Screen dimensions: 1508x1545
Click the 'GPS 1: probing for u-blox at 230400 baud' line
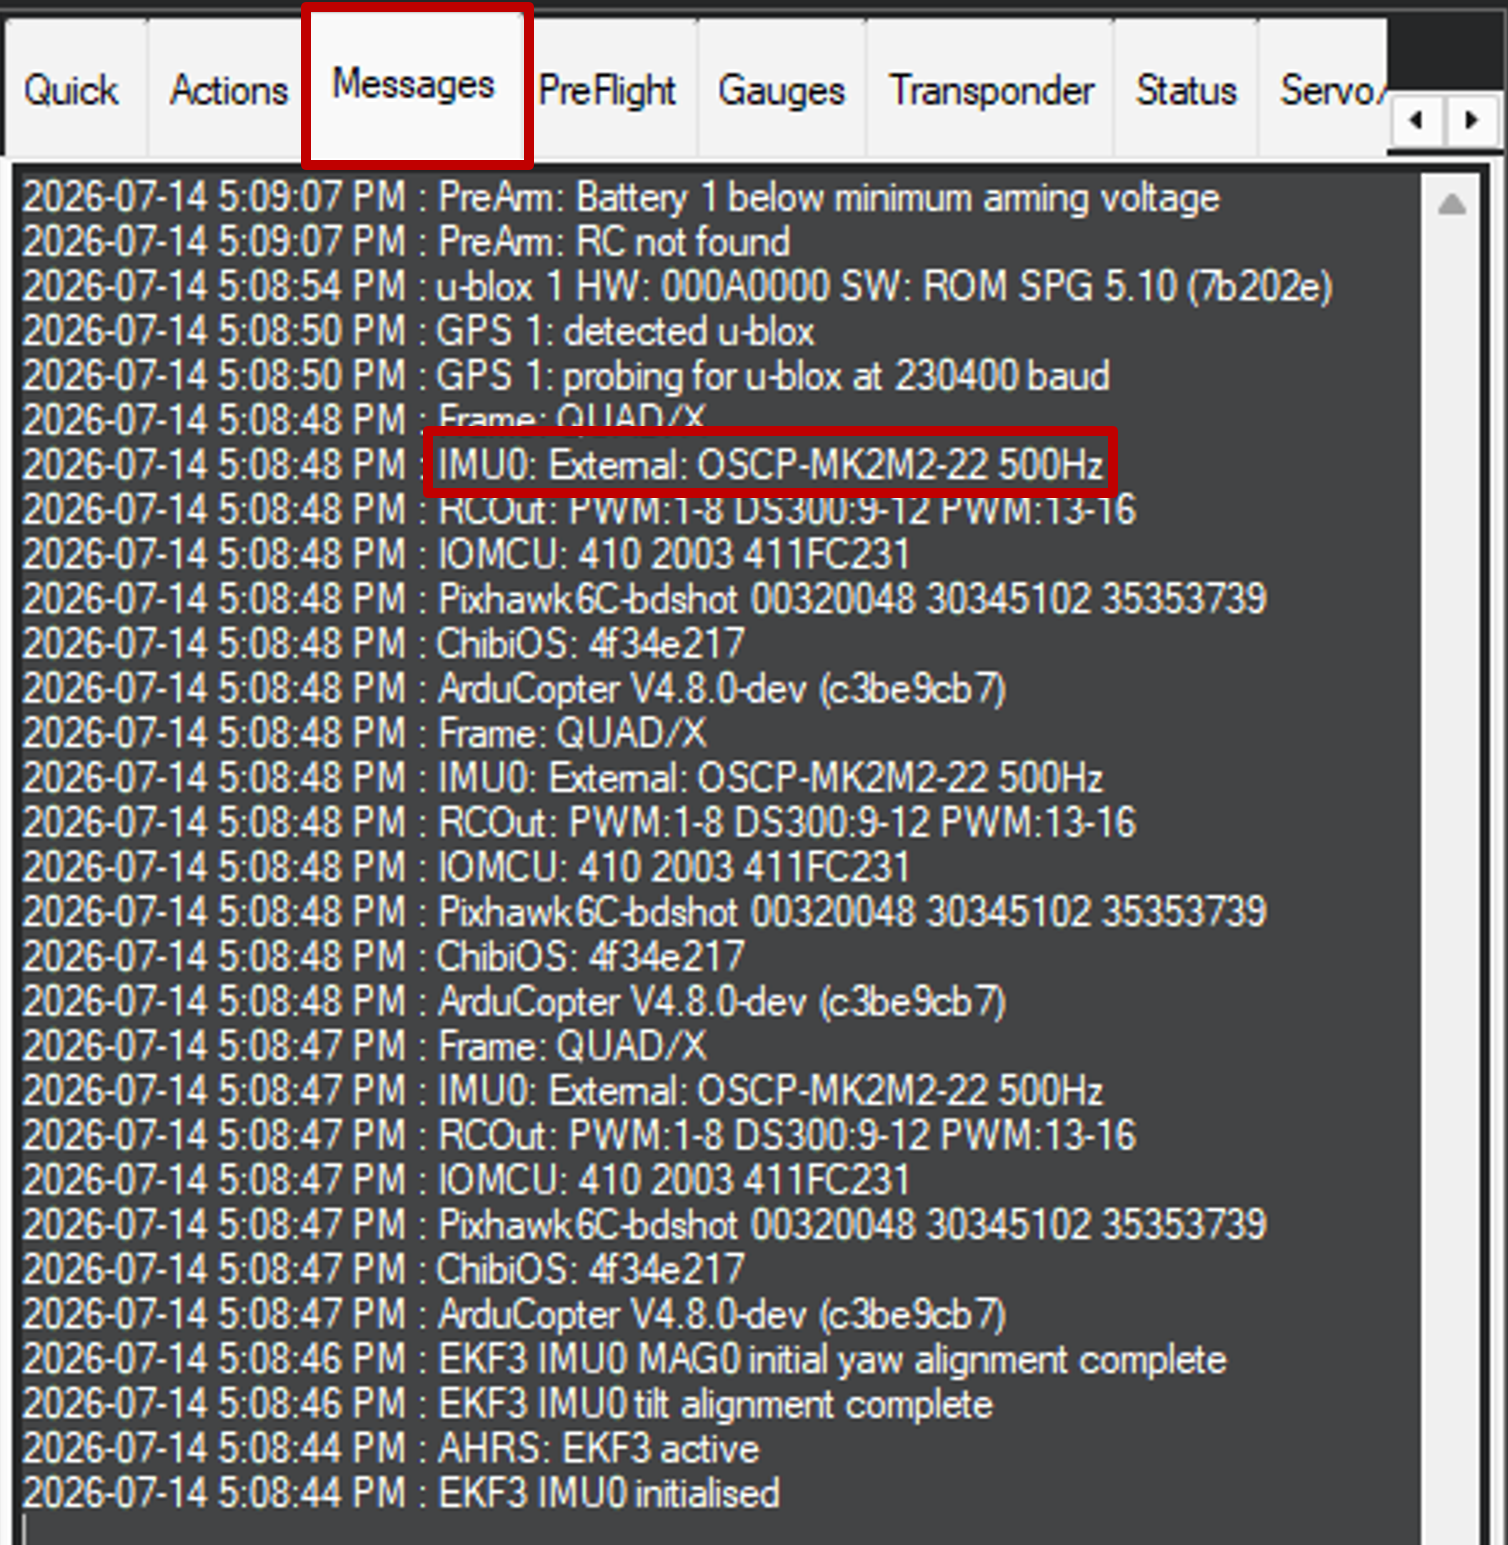point(566,376)
